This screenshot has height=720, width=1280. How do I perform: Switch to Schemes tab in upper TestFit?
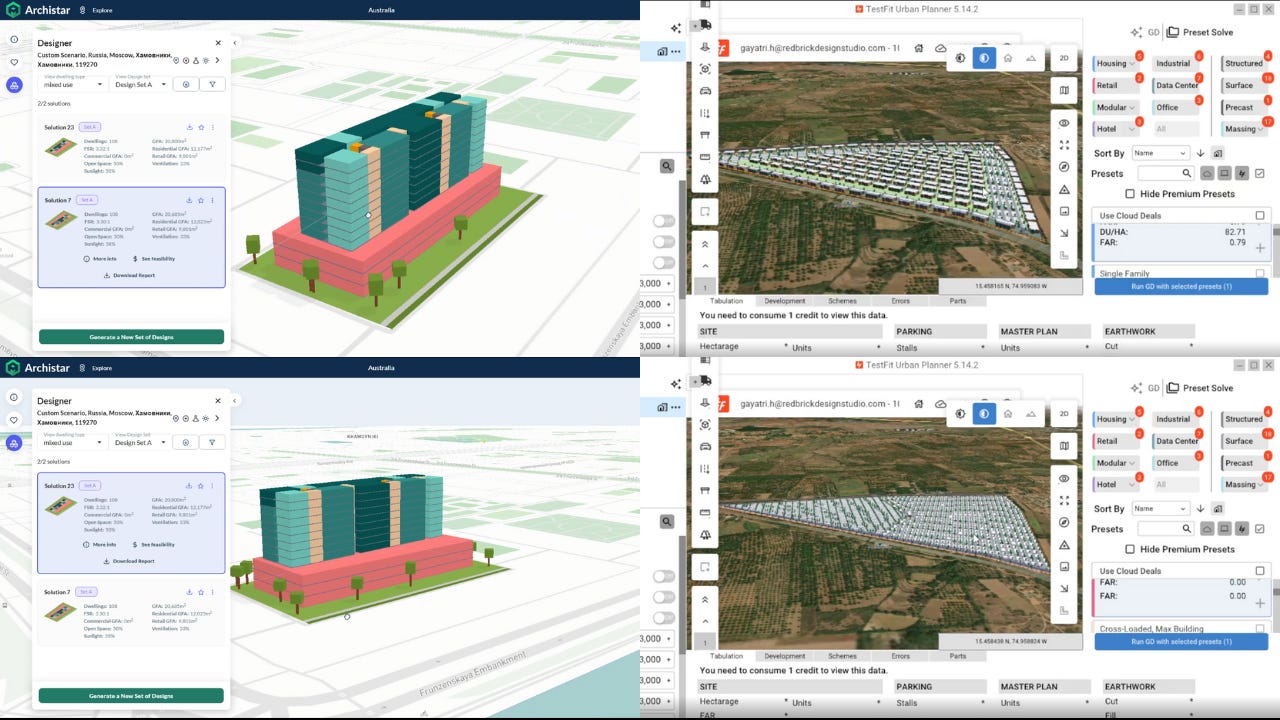click(x=842, y=301)
